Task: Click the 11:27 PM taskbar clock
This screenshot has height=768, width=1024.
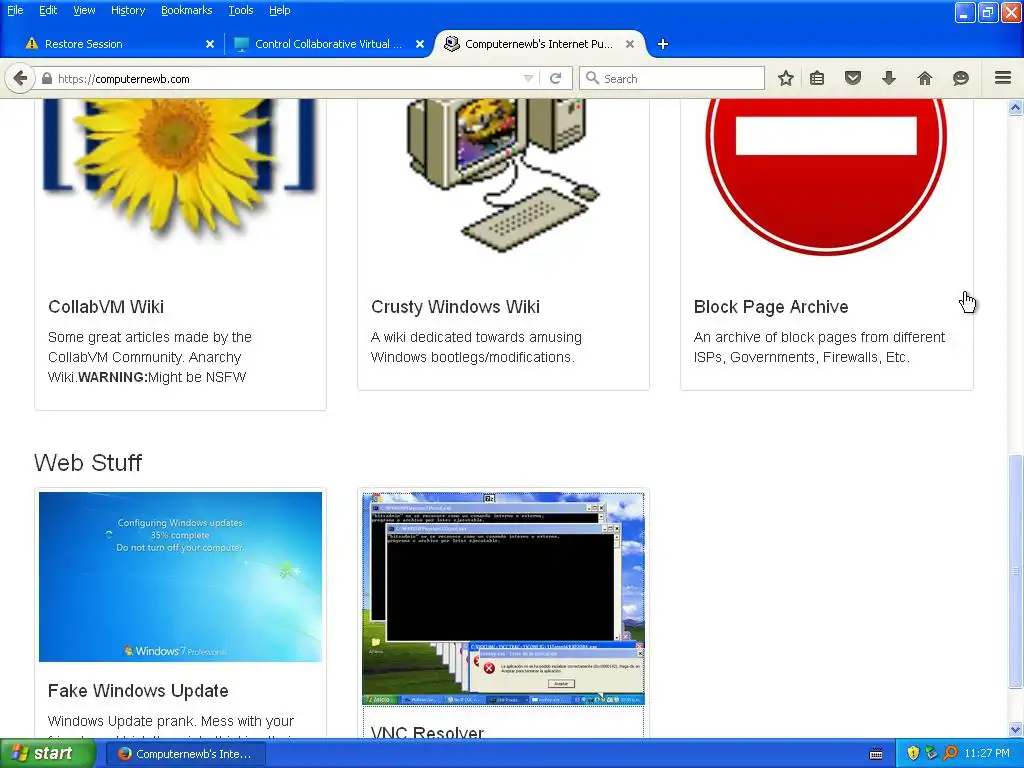Action: coord(987,754)
